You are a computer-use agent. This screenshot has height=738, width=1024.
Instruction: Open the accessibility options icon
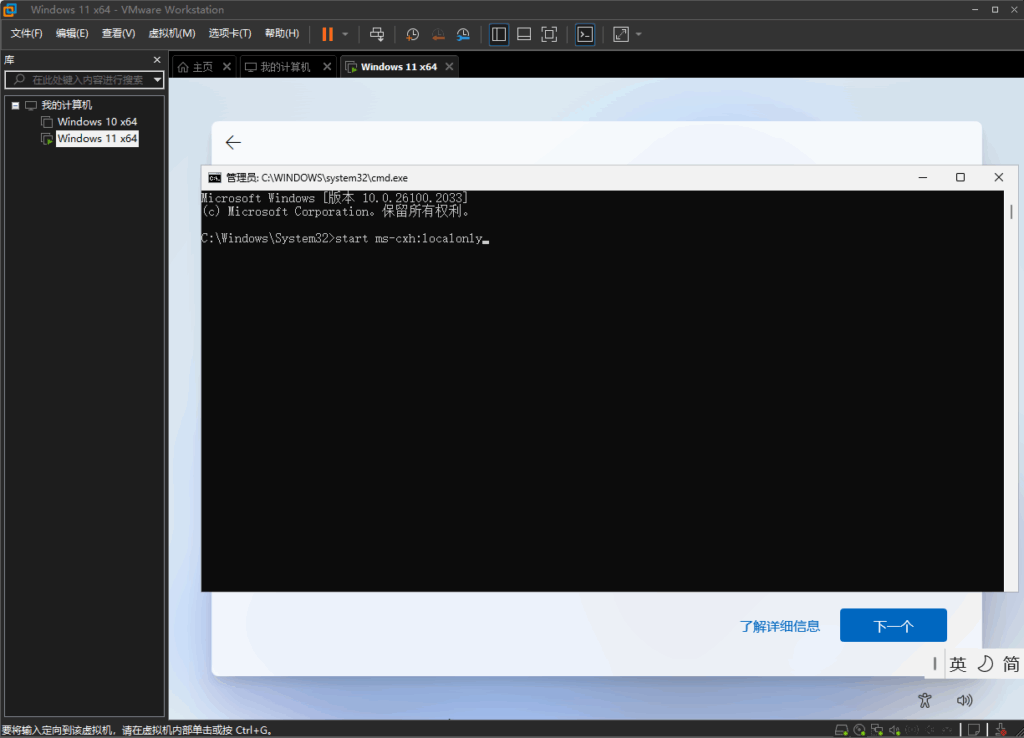[925, 701]
